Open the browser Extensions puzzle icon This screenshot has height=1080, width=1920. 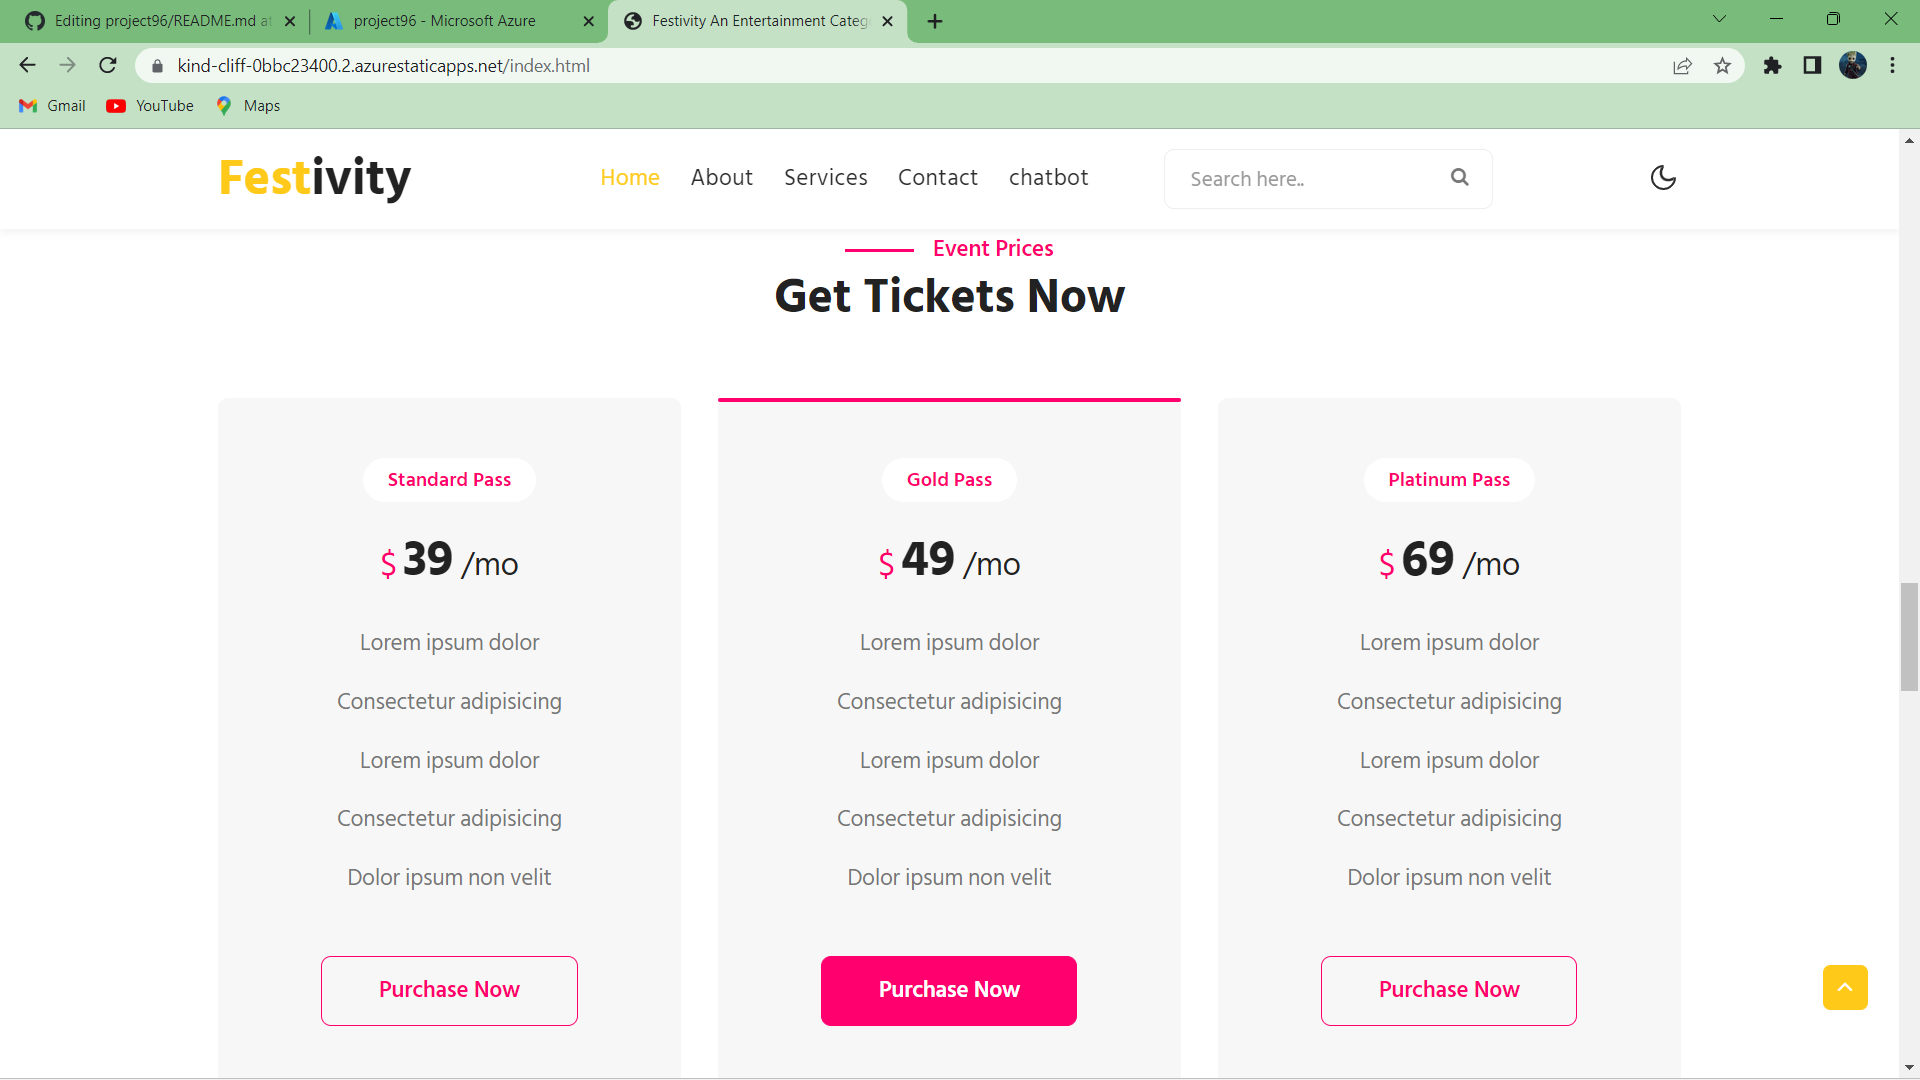click(1772, 66)
